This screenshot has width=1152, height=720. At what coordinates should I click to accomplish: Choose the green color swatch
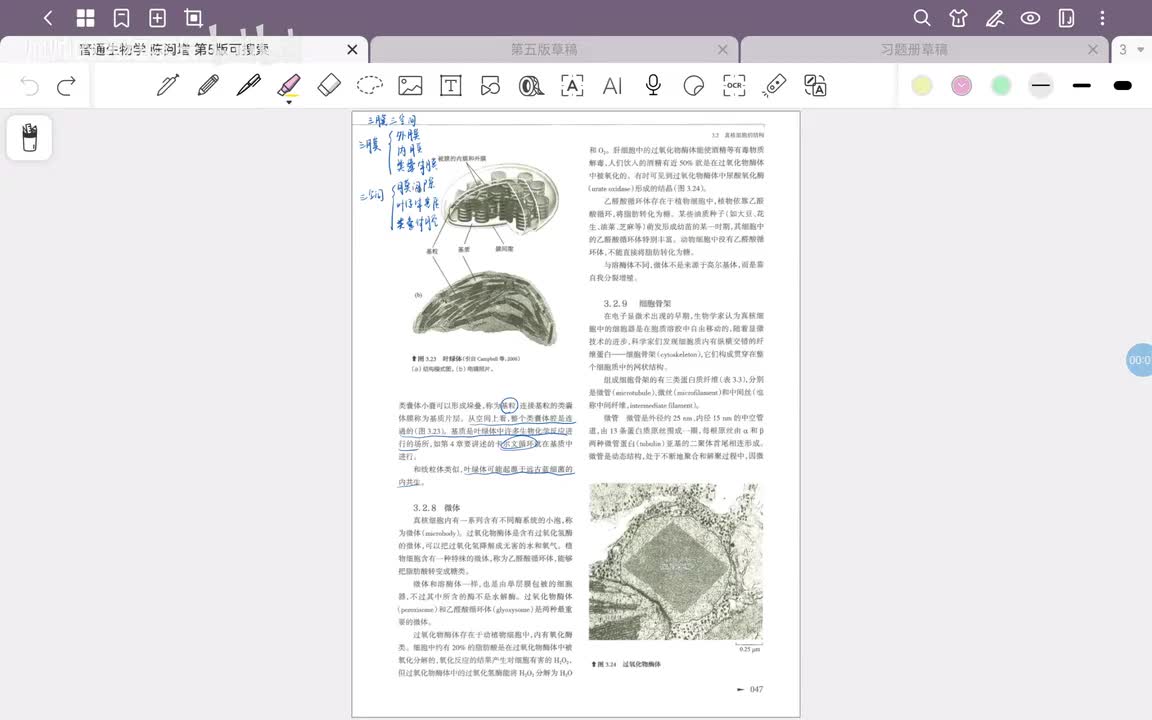1001,85
